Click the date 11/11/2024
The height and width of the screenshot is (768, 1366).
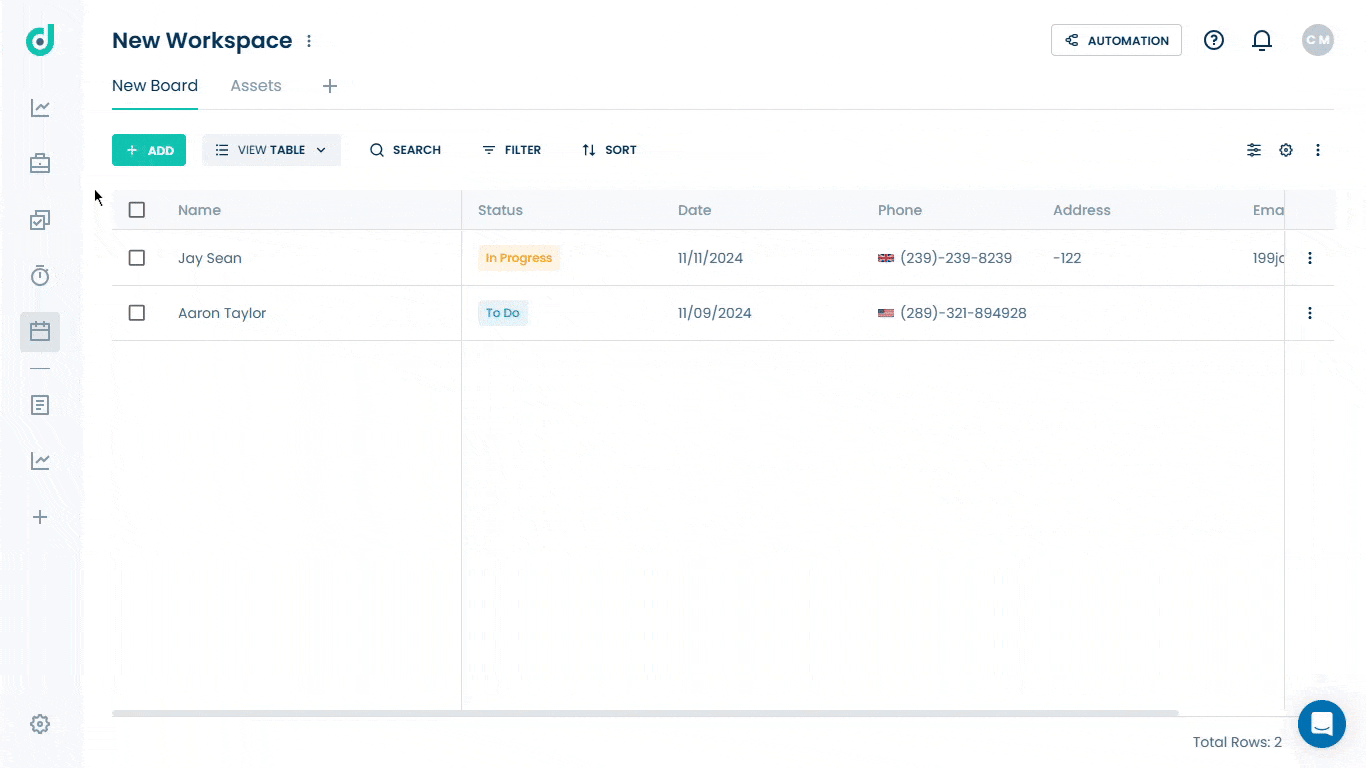(710, 258)
